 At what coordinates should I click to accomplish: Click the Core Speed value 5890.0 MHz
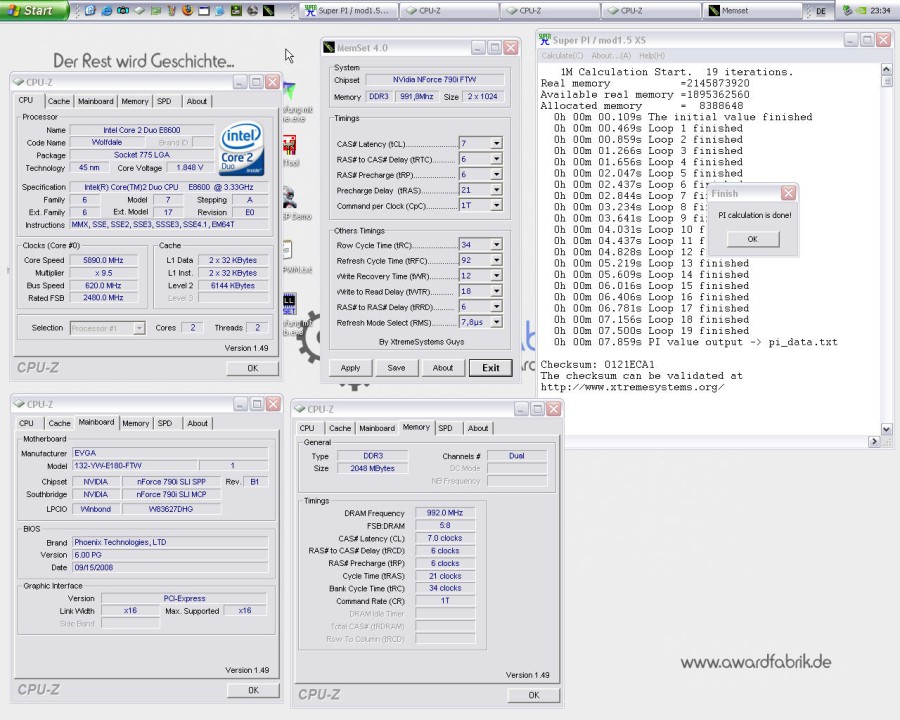[x=103, y=260]
